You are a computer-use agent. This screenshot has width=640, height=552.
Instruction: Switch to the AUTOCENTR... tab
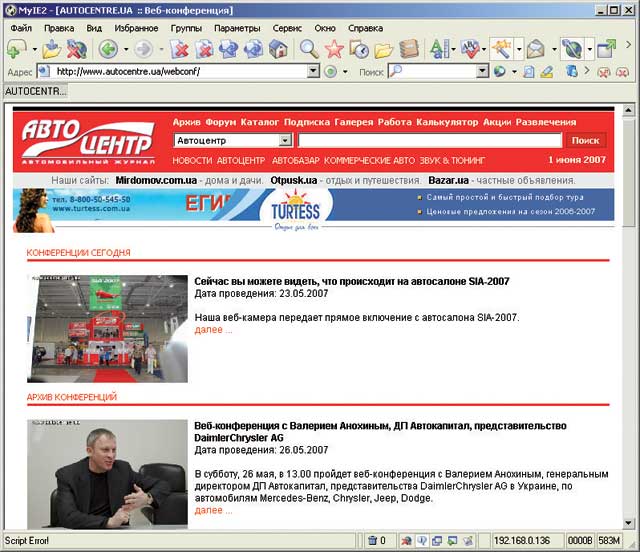35,91
